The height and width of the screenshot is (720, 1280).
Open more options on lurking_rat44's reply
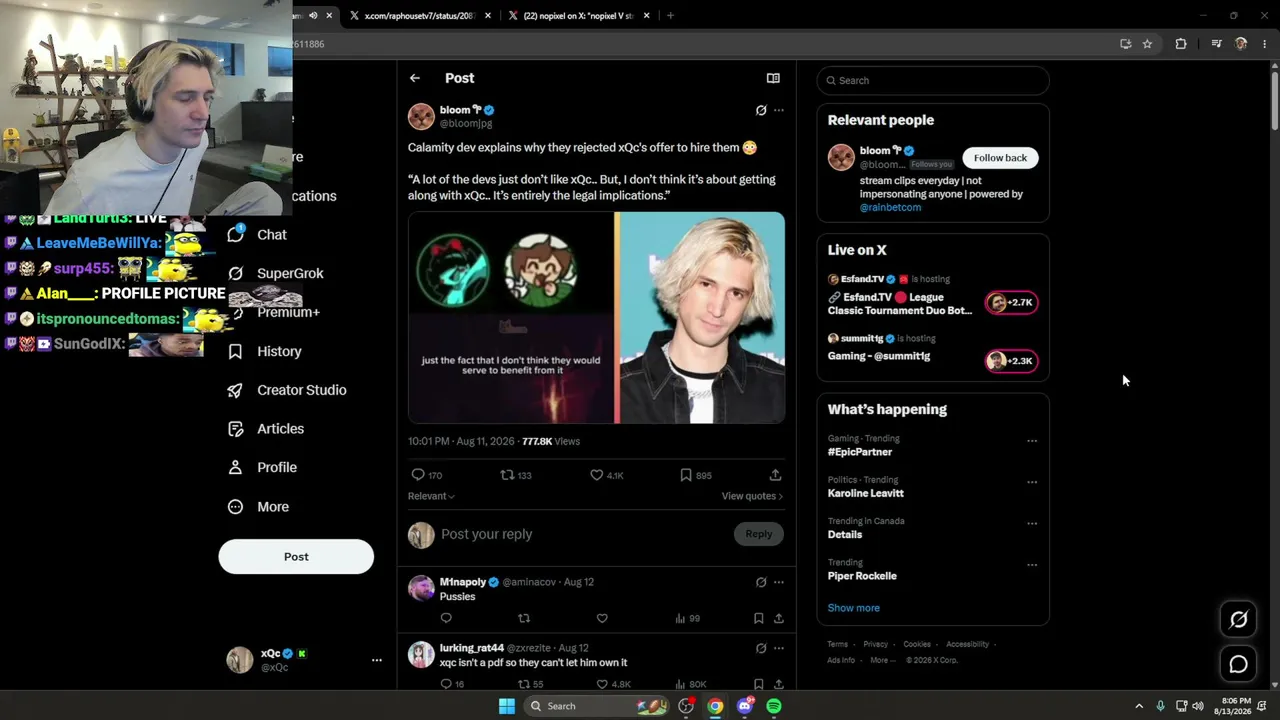tap(779, 648)
